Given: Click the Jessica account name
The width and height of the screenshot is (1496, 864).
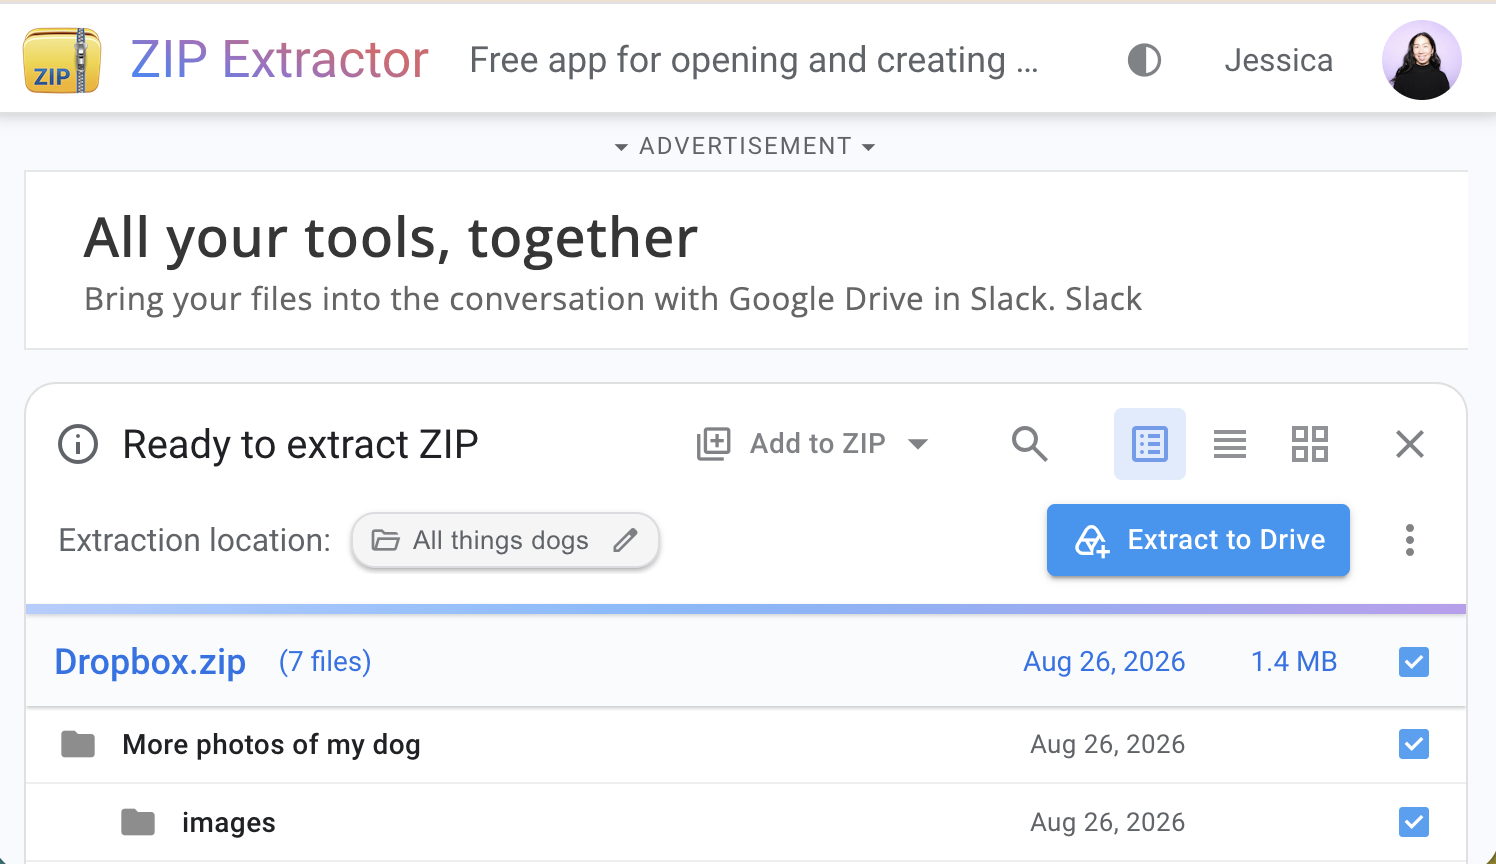Looking at the screenshot, I should tap(1278, 60).
